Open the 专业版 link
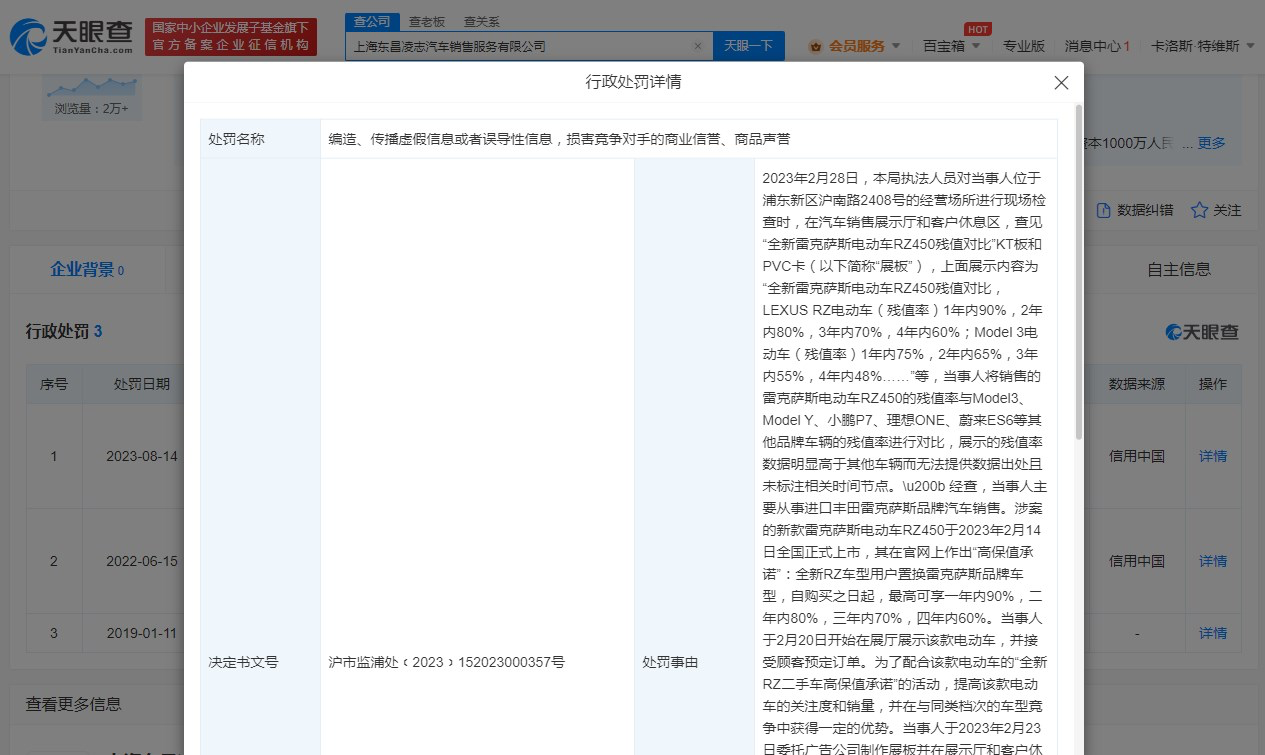The image size is (1265, 755). (x=1024, y=46)
